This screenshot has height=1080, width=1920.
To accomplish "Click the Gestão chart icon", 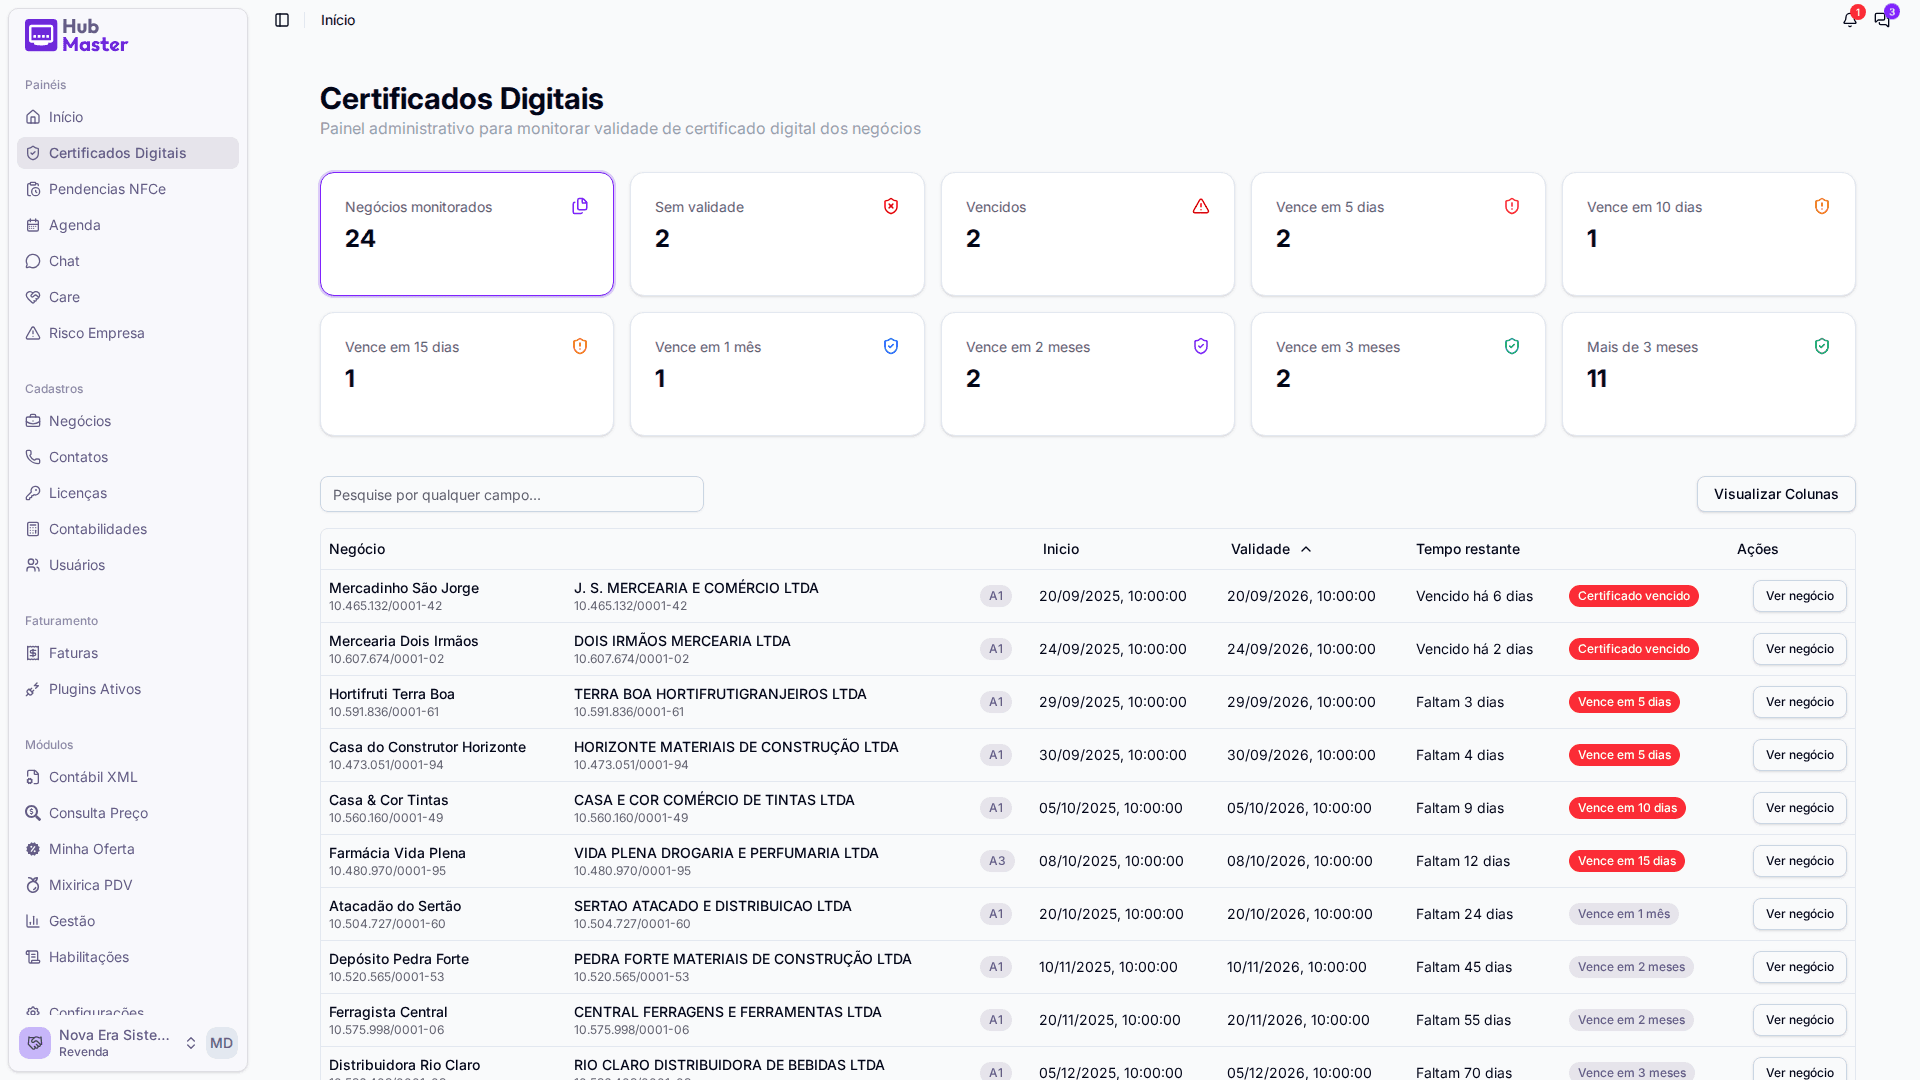I will point(33,921).
